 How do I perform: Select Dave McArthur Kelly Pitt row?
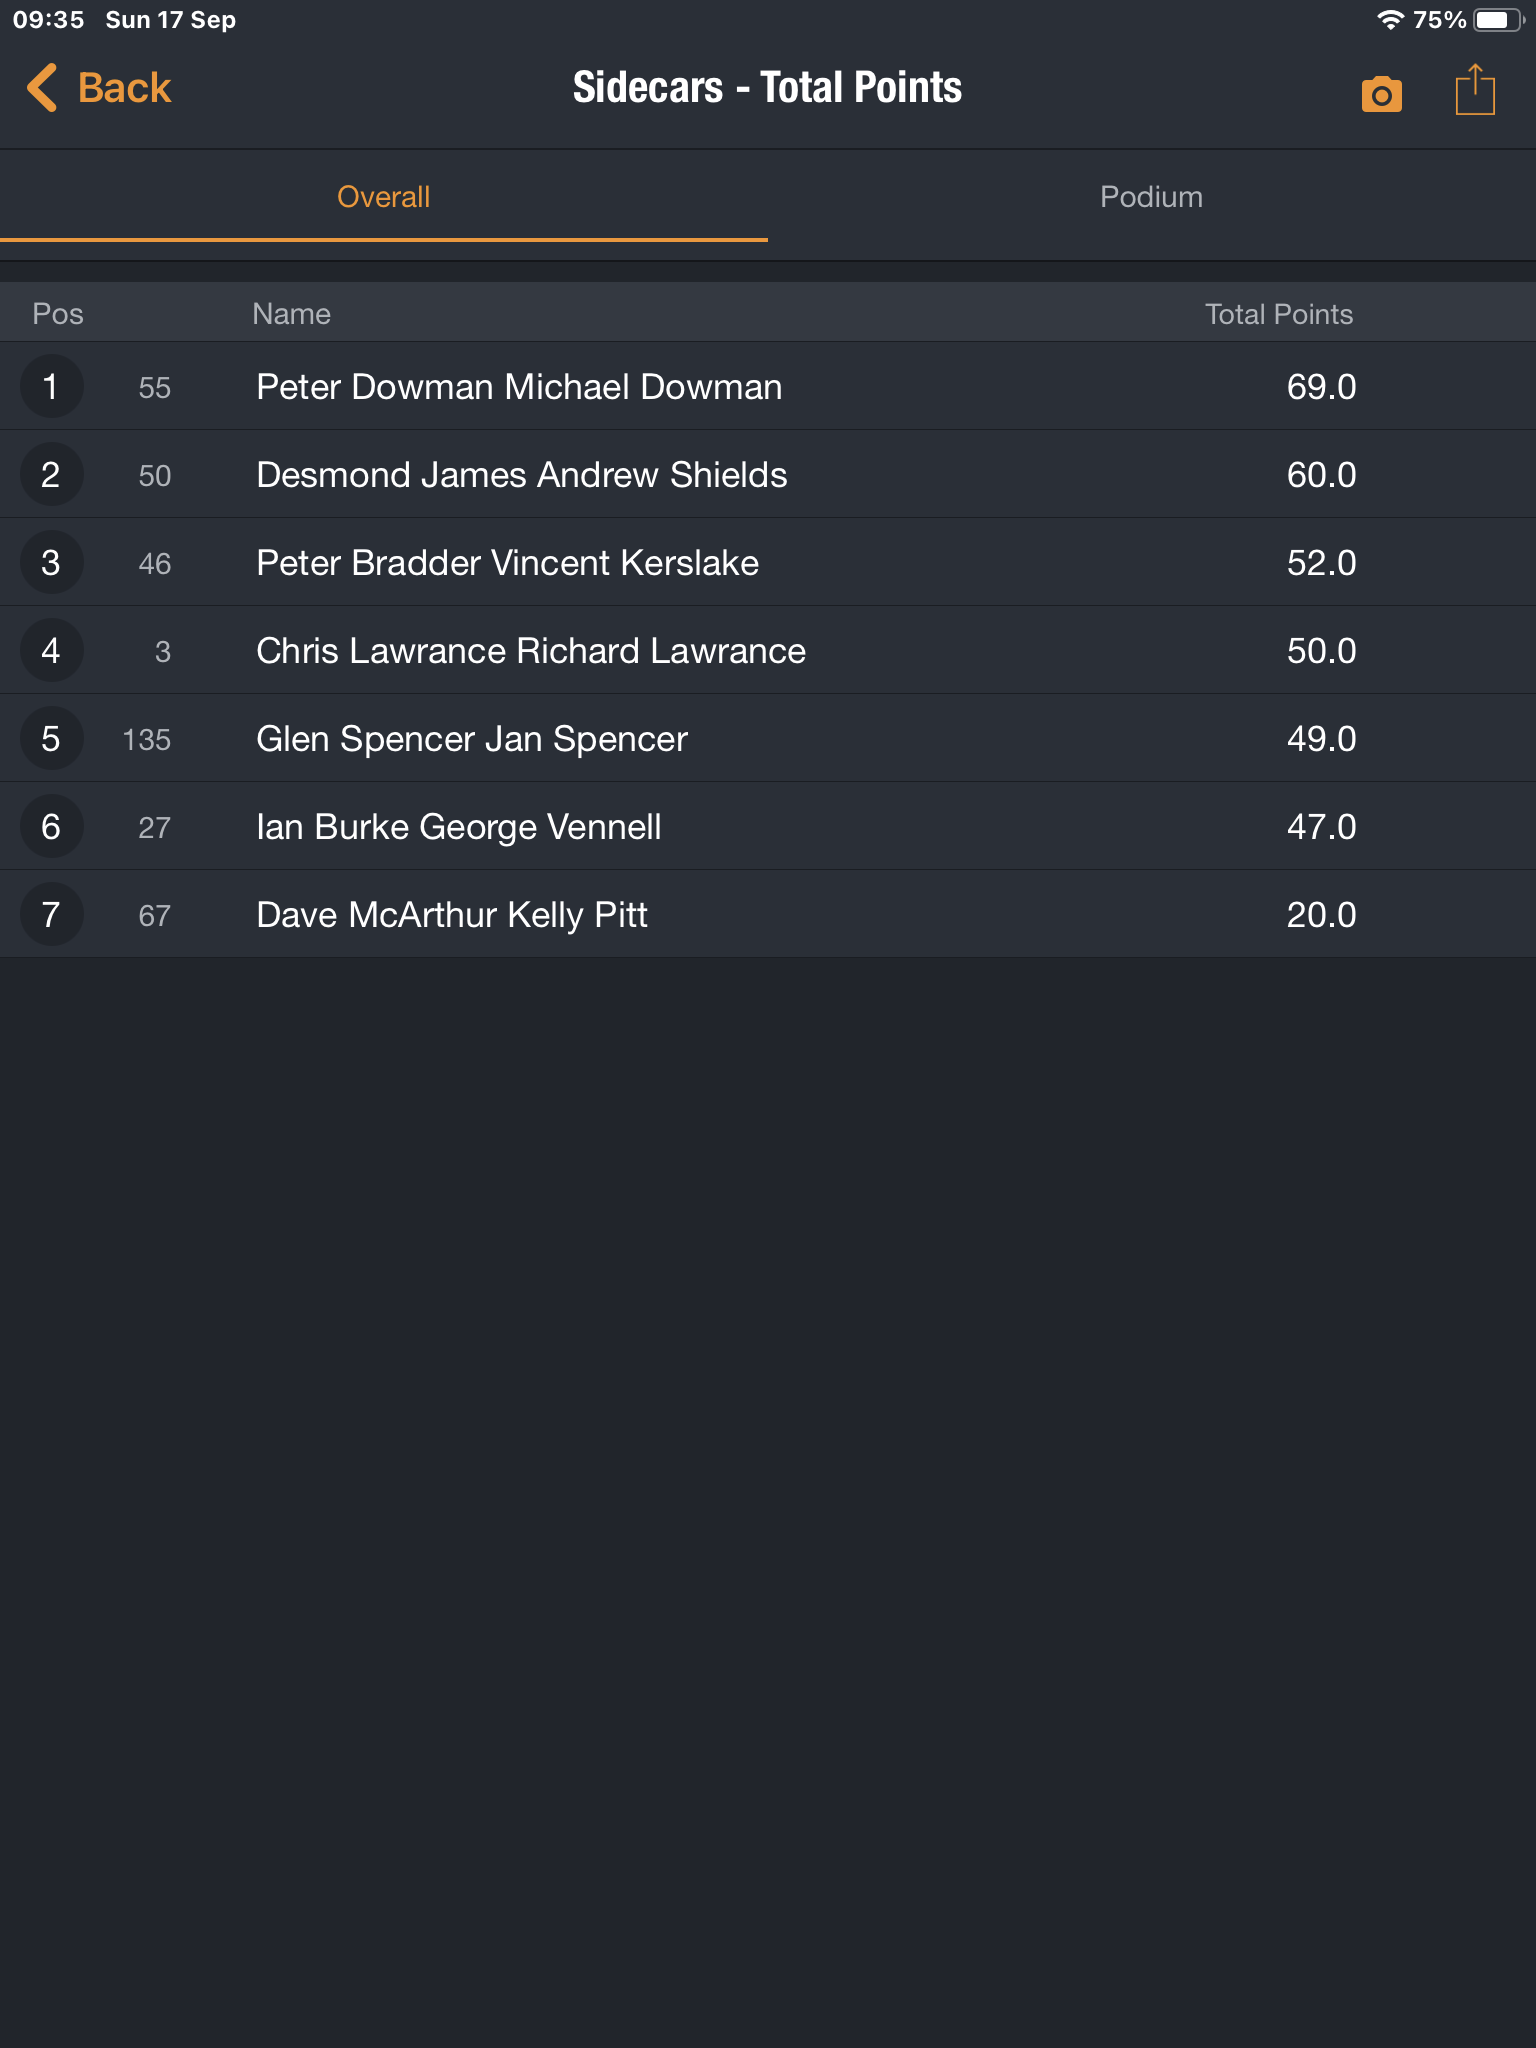(x=768, y=915)
